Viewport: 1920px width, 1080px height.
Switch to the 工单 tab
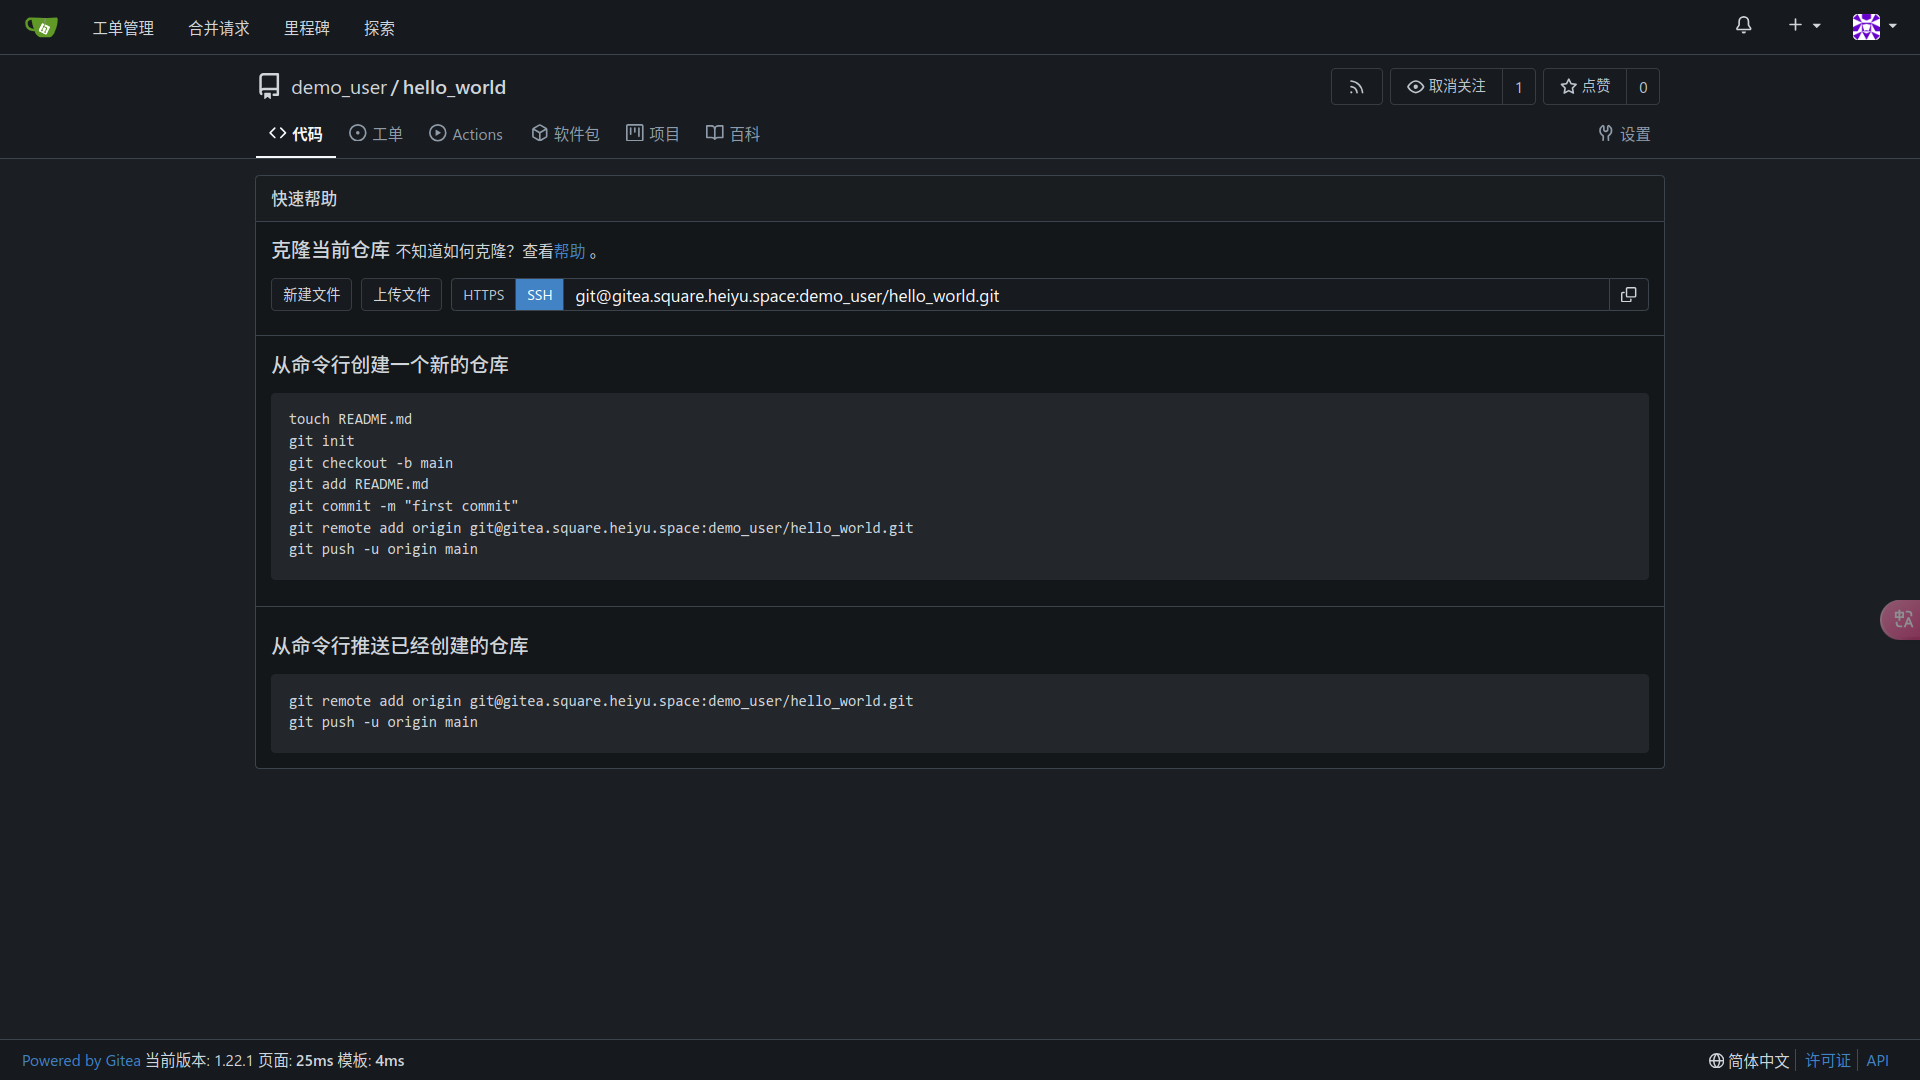coord(375,134)
